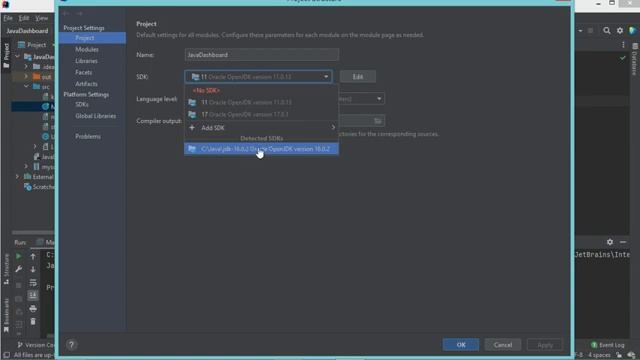Image resolution: width=640 pixels, height=360 pixels.
Task: Go back arrow in Project Structure dialog
Action: [x=67, y=13]
